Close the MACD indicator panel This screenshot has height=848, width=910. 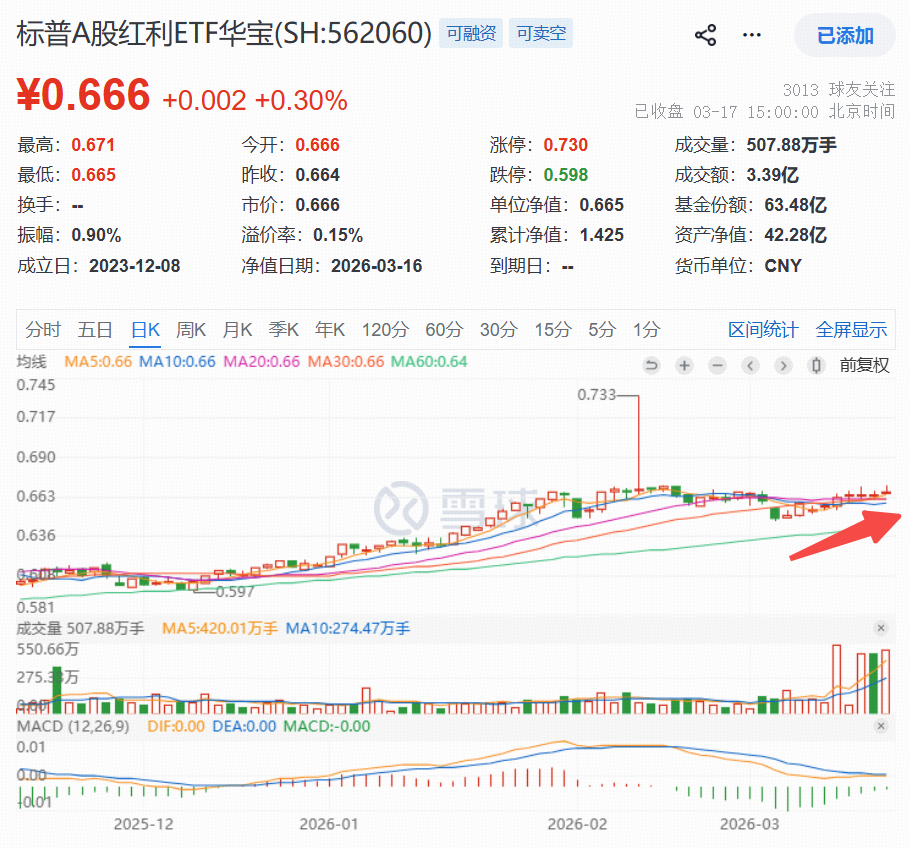coord(881,726)
